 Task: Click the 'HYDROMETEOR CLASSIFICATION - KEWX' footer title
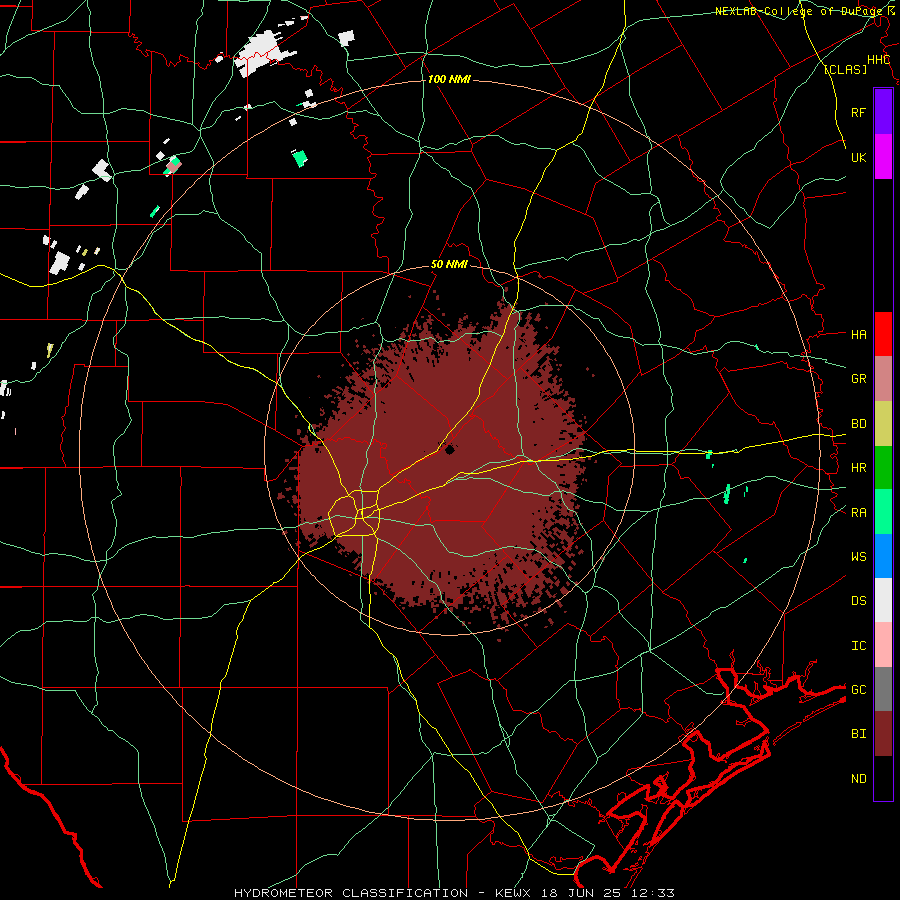click(x=383, y=893)
